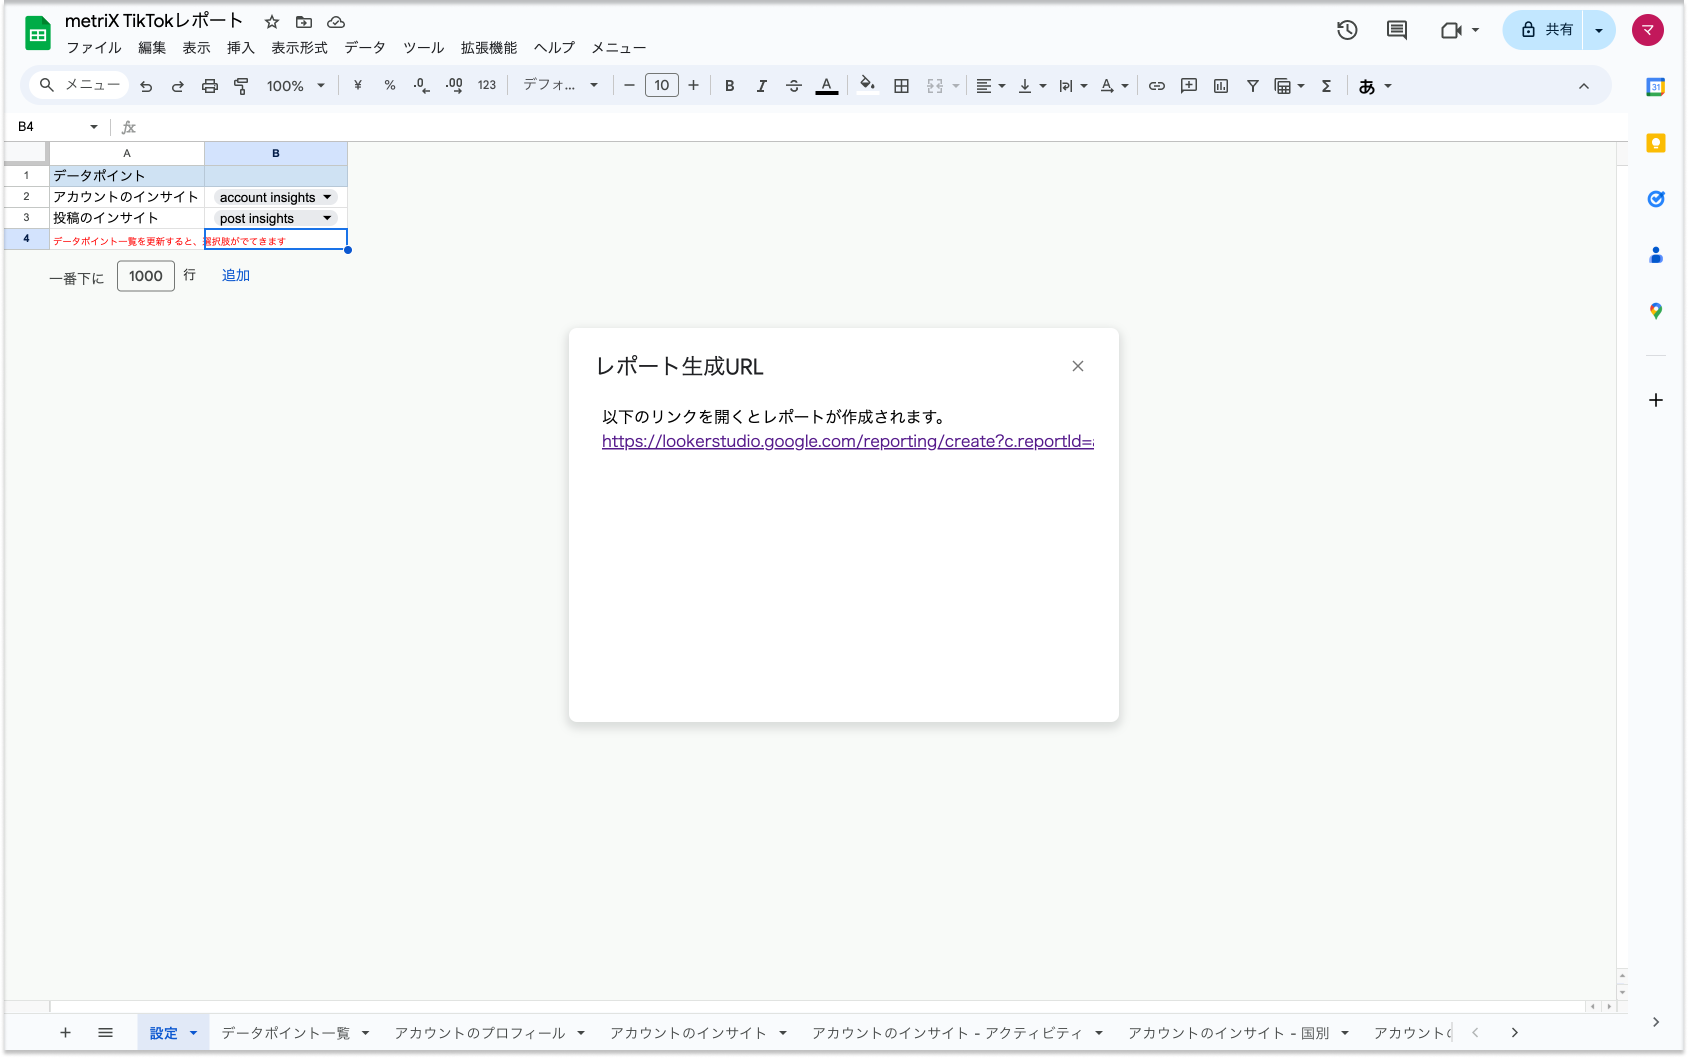
Task: Toggle bold formatting
Action: pos(730,86)
